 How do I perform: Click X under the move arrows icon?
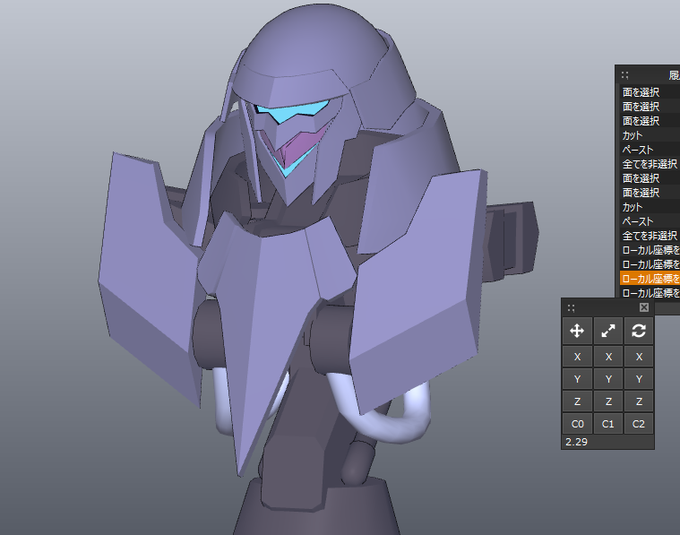[x=577, y=357]
